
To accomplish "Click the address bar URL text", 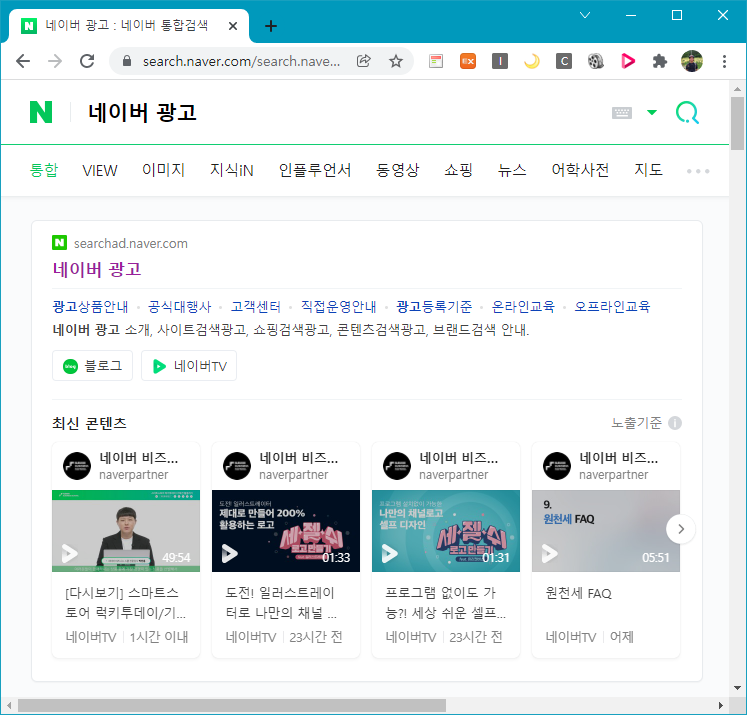I will point(241,61).
